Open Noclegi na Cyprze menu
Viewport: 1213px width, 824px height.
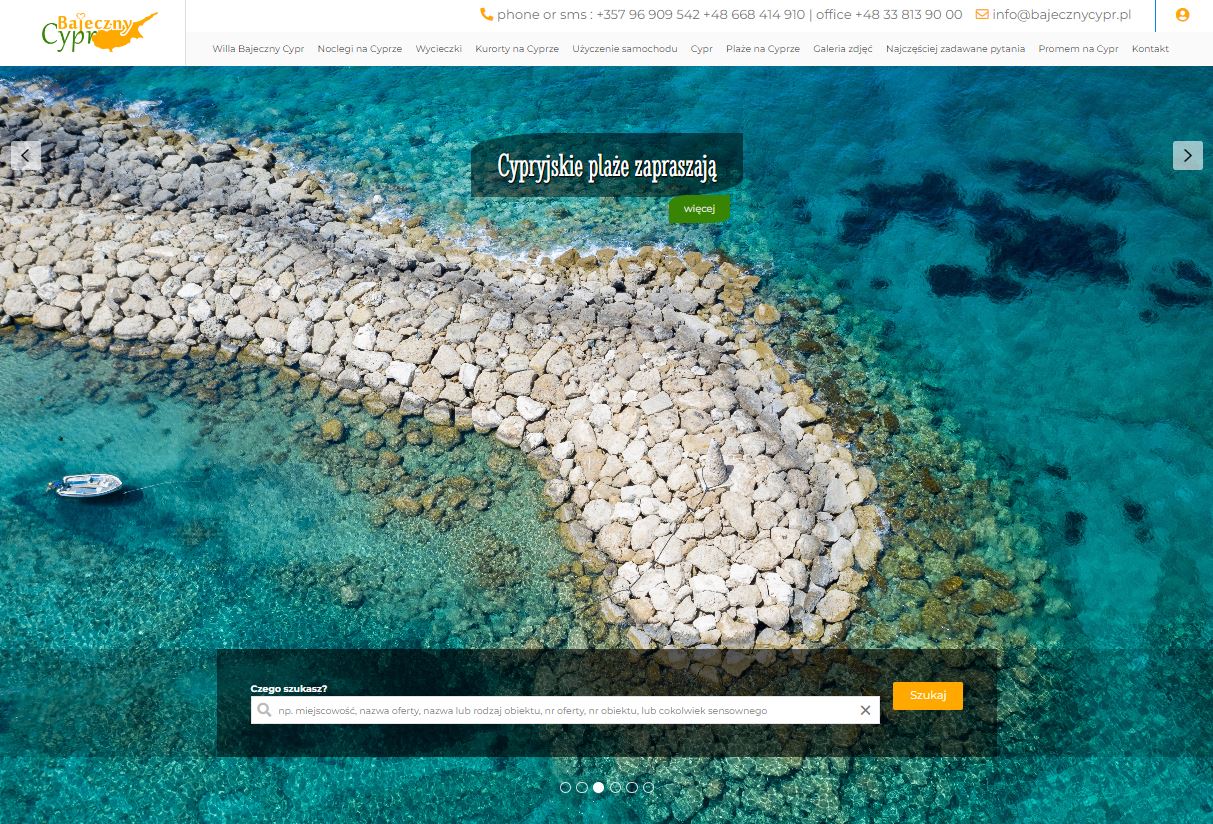[359, 48]
